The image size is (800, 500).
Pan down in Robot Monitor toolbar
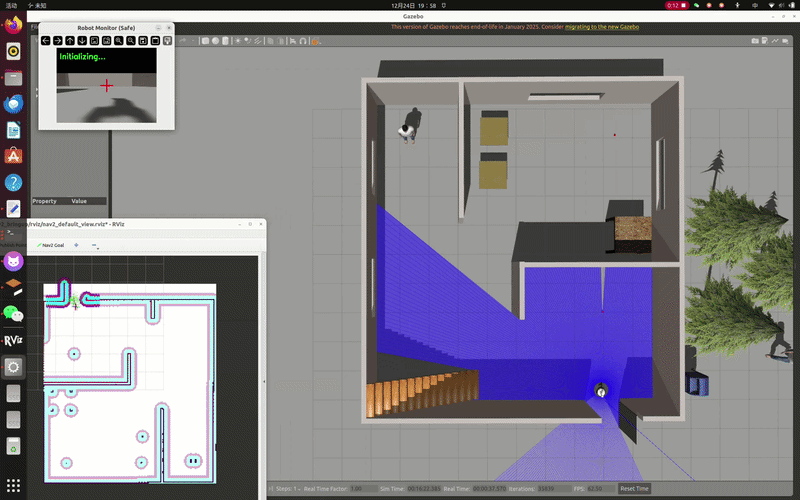click(82, 40)
